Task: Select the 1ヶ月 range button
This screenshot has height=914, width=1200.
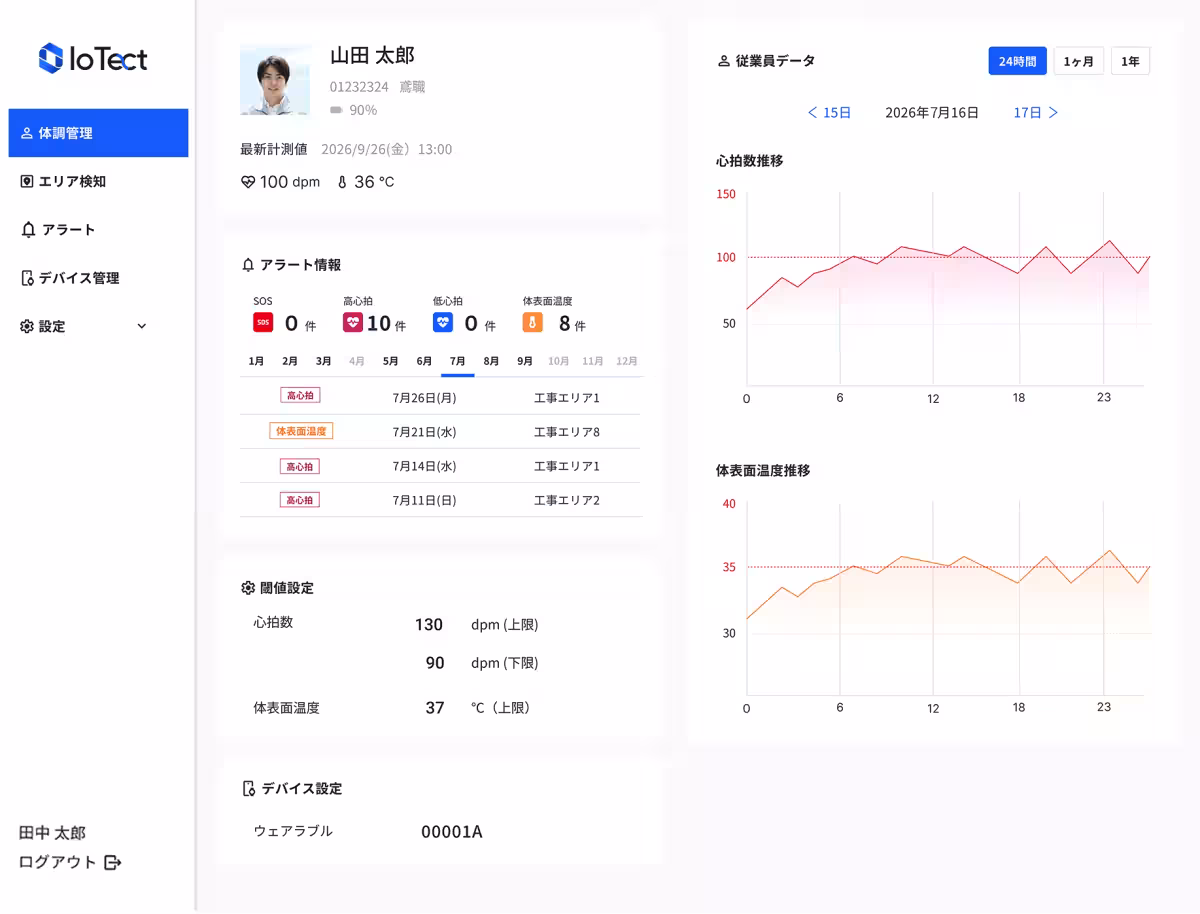Action: coord(1079,61)
